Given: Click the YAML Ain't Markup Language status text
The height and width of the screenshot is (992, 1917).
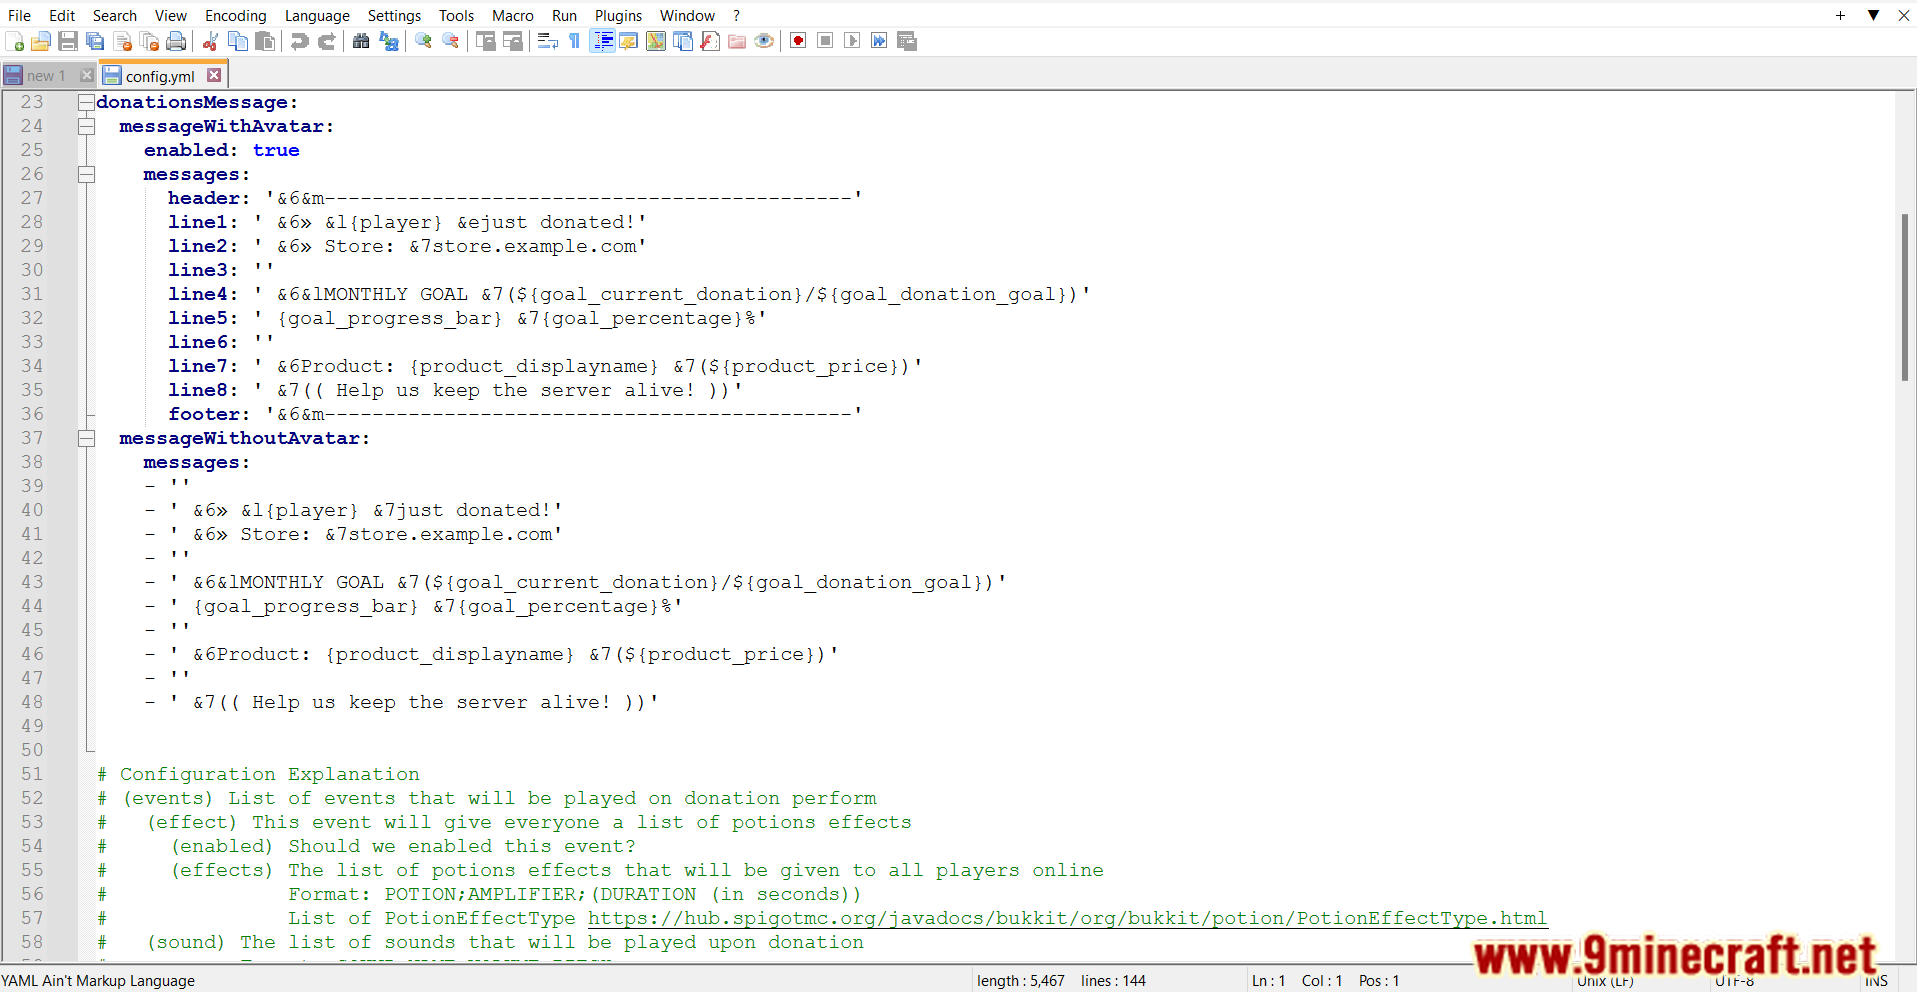Looking at the screenshot, I should pos(98,981).
